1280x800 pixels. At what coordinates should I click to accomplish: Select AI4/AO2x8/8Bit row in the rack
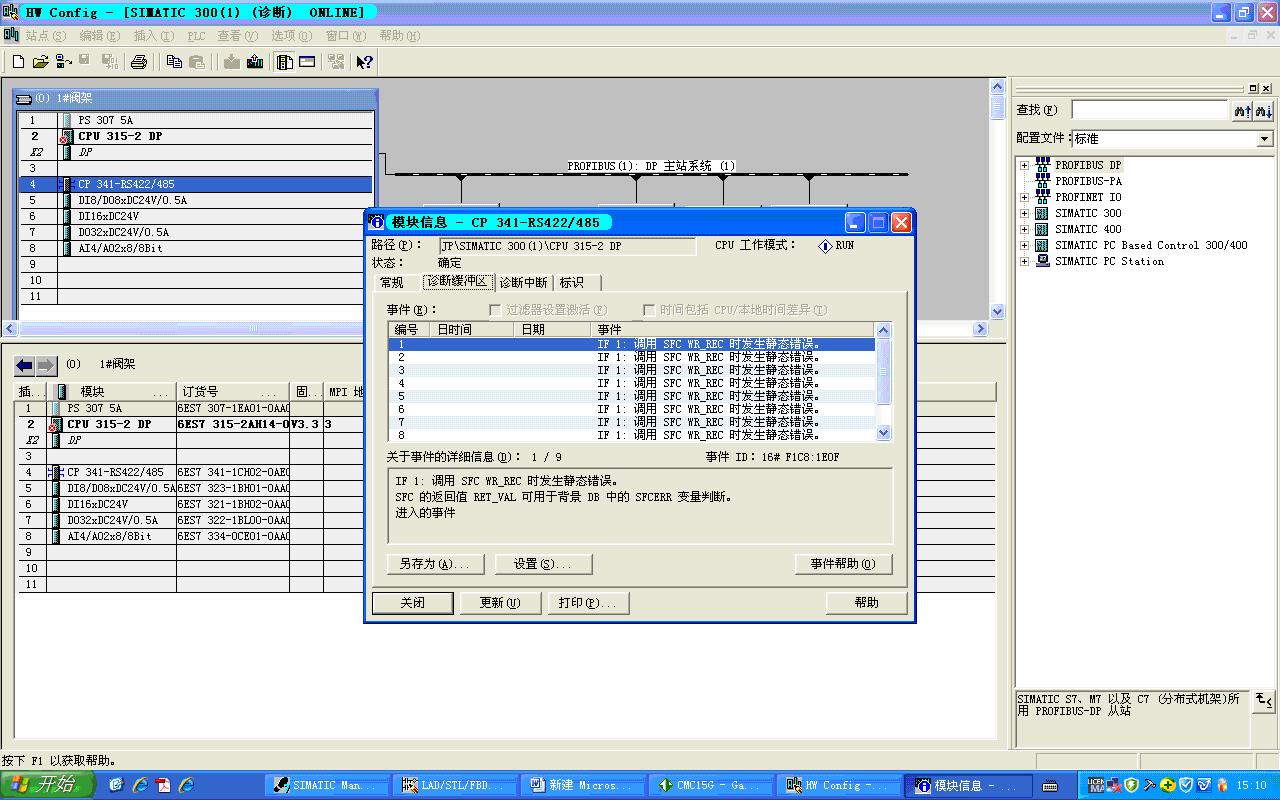coord(196,248)
